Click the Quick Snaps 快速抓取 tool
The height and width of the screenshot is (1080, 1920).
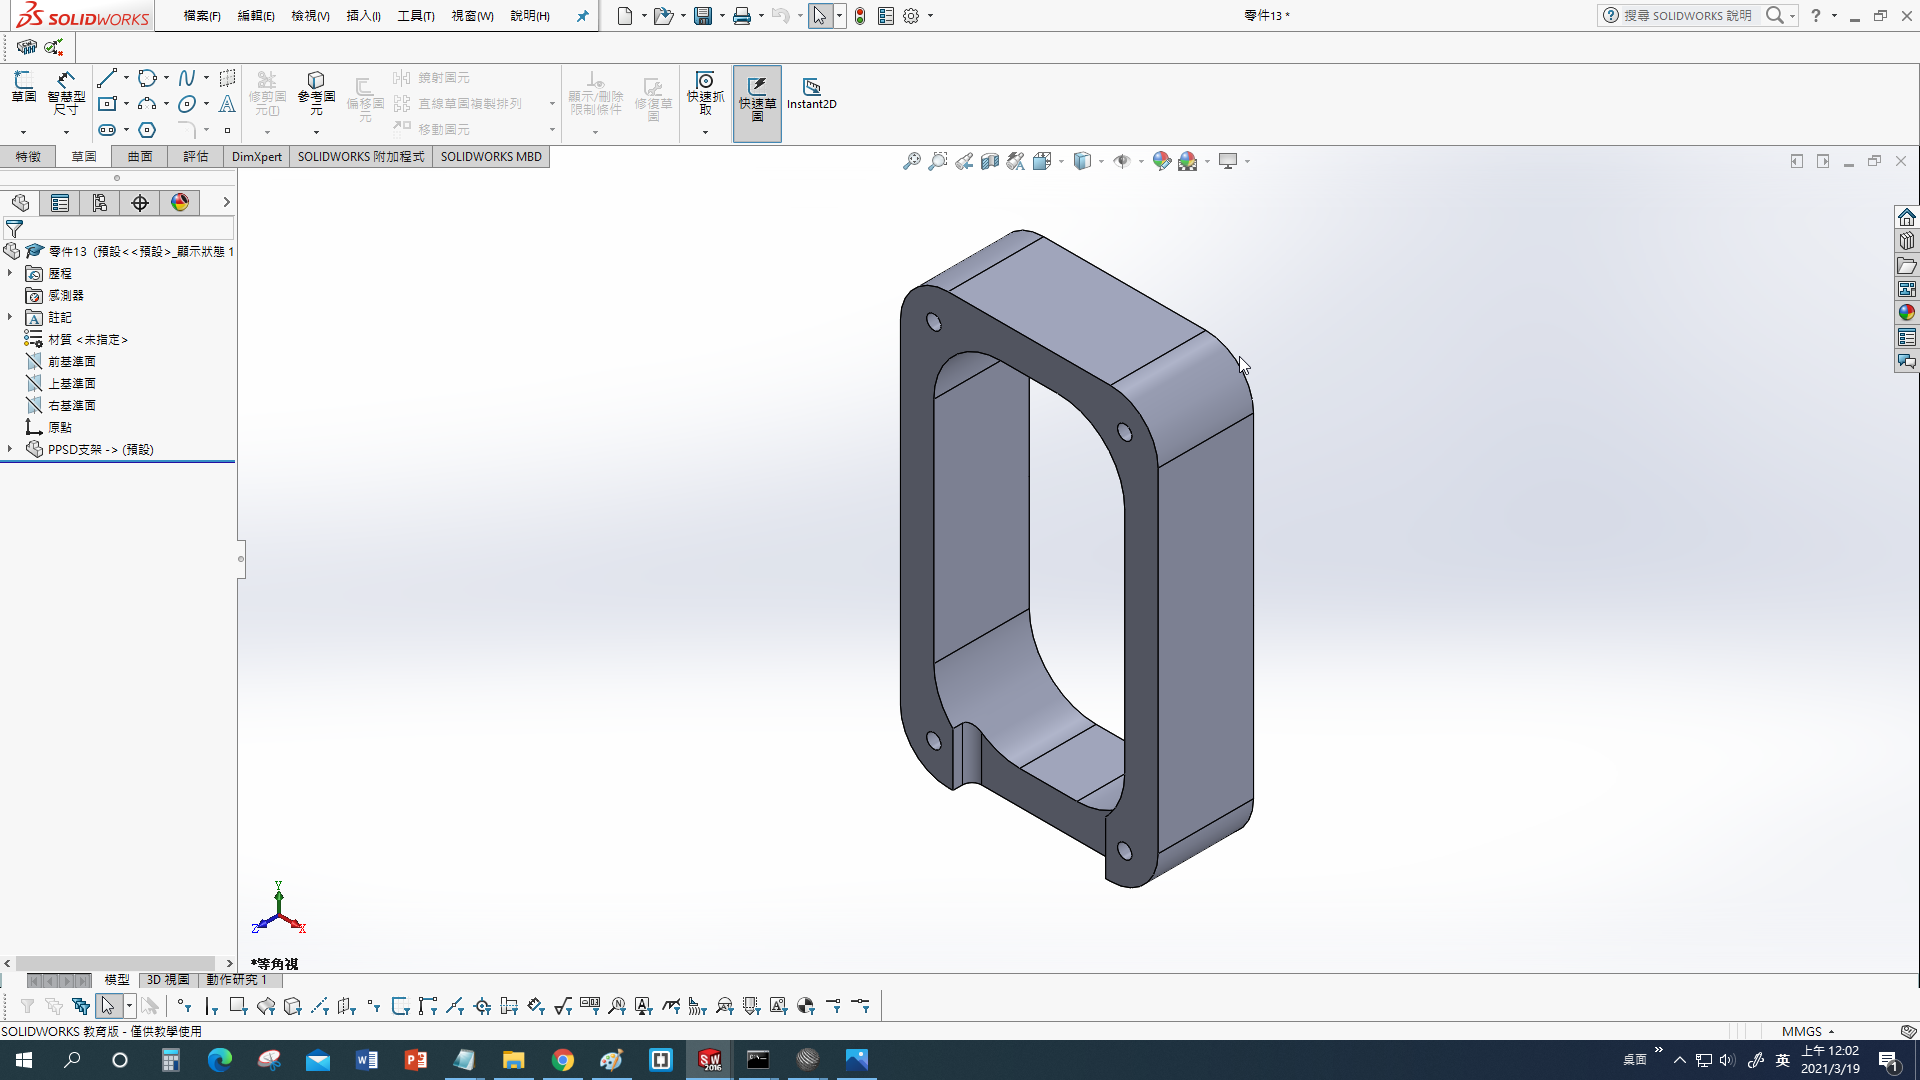[x=705, y=93]
